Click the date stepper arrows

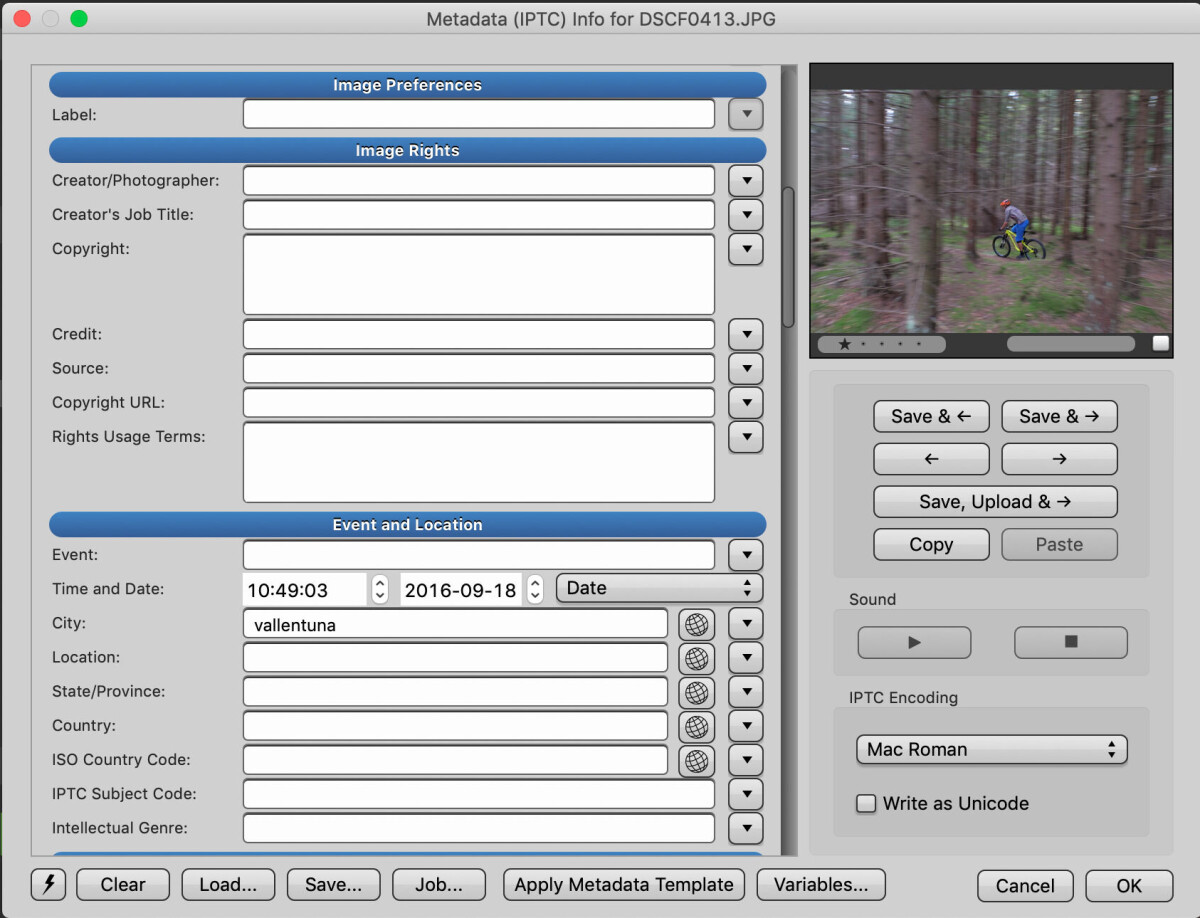tap(536, 589)
